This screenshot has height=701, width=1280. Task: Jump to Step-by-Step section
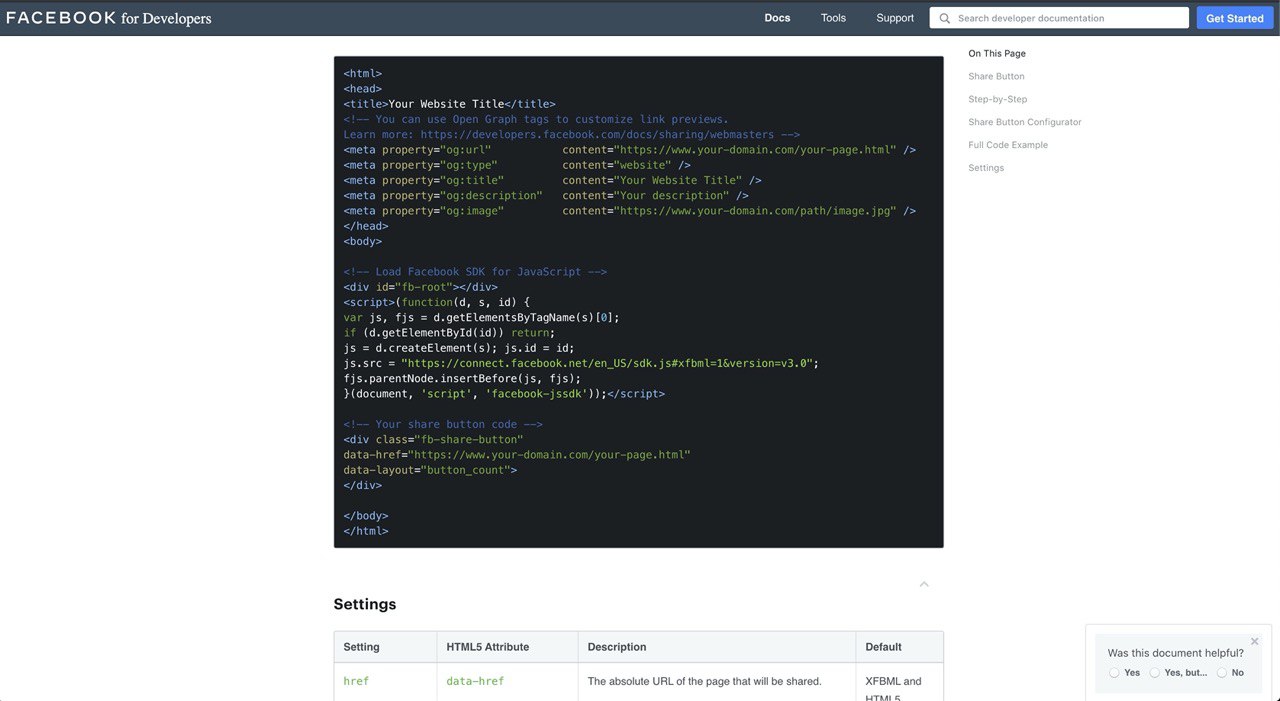pyautogui.click(x=997, y=99)
